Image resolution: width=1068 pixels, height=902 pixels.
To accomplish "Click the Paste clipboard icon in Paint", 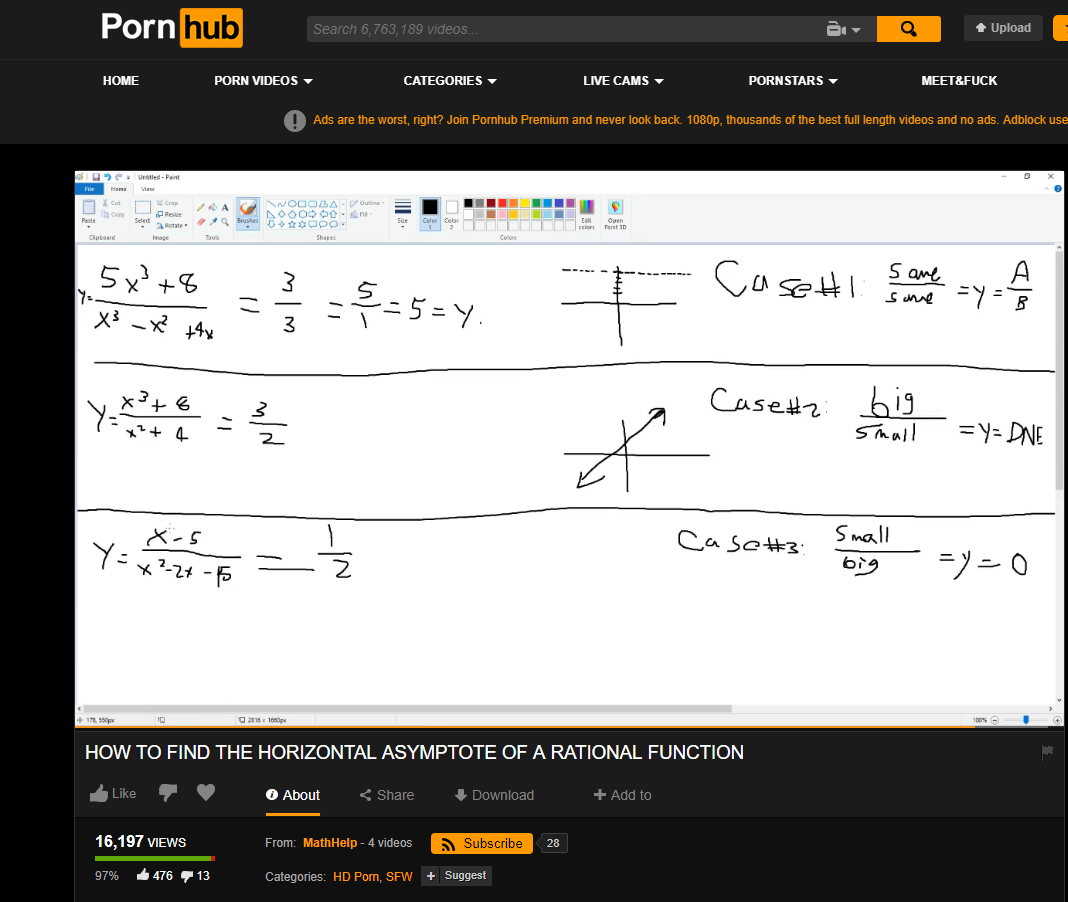I will 89,206.
